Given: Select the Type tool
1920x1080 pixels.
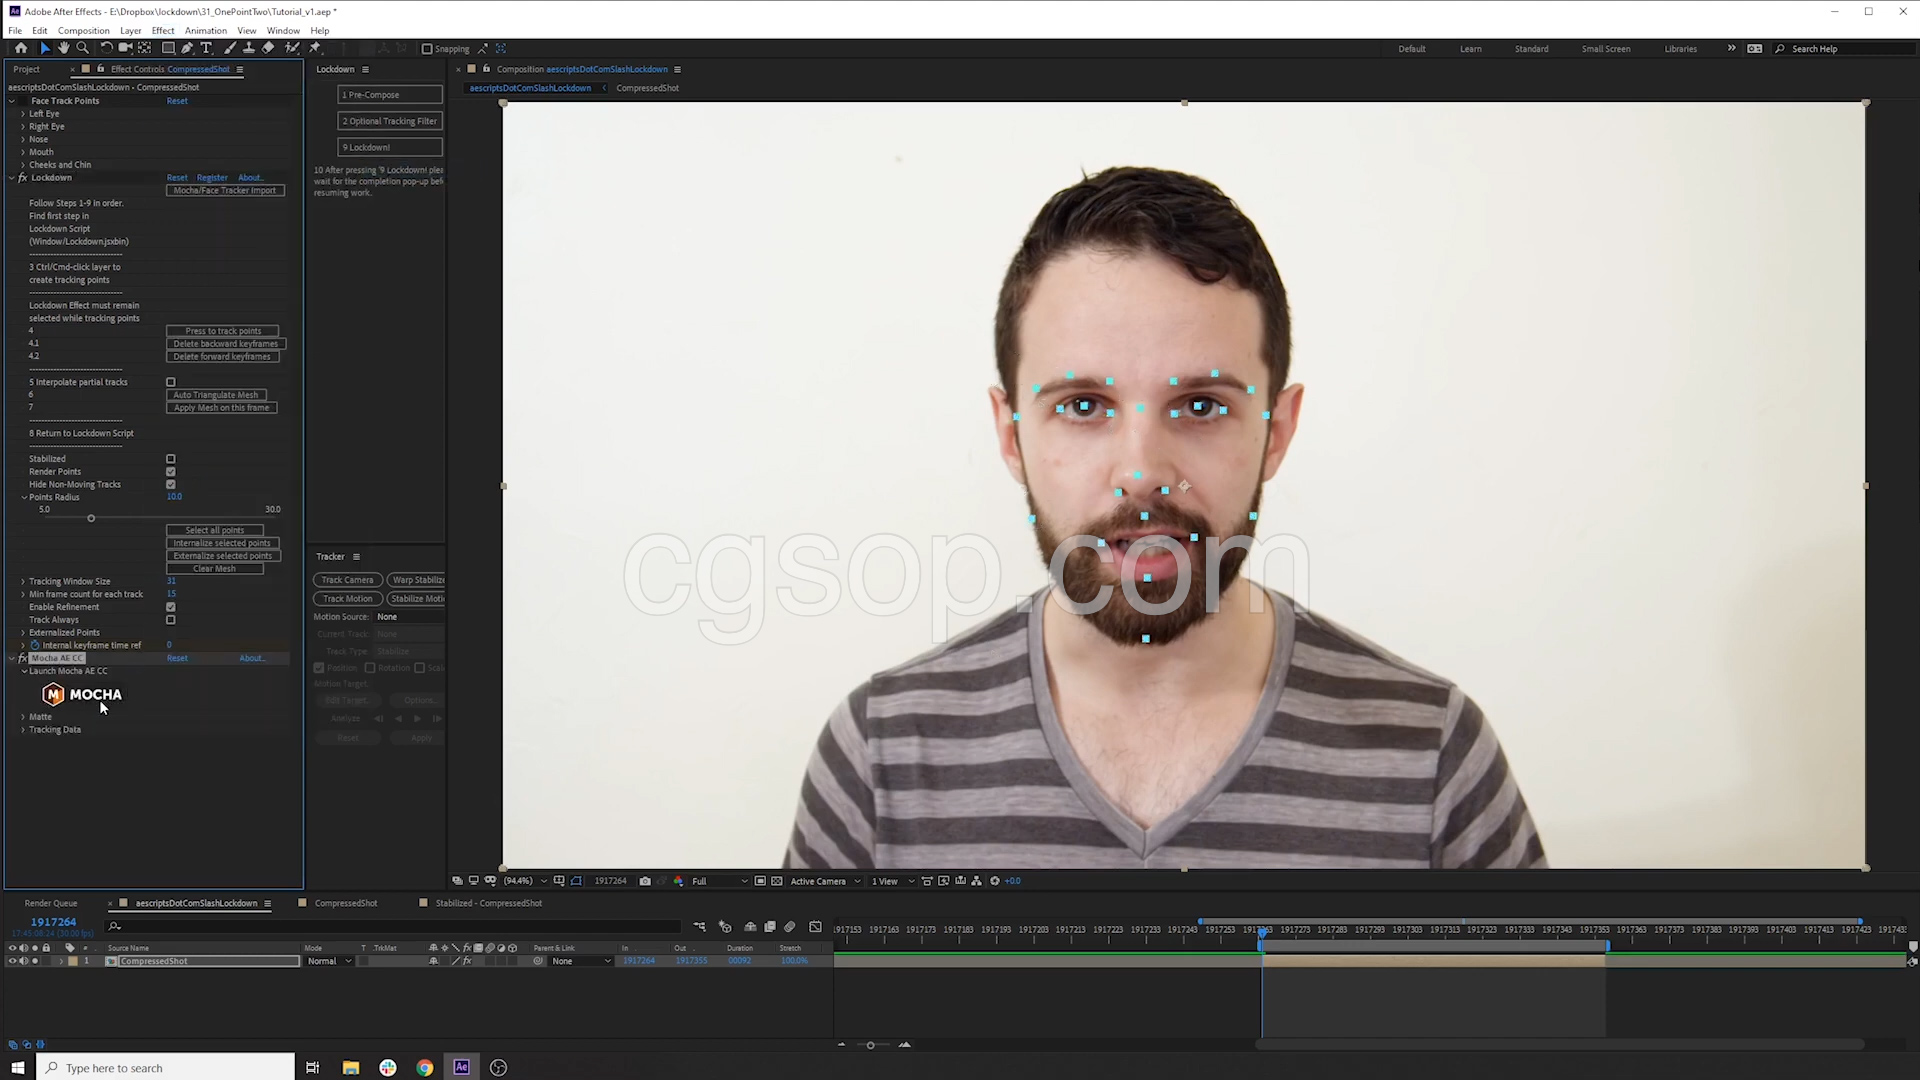Looking at the screenshot, I should [x=206, y=48].
